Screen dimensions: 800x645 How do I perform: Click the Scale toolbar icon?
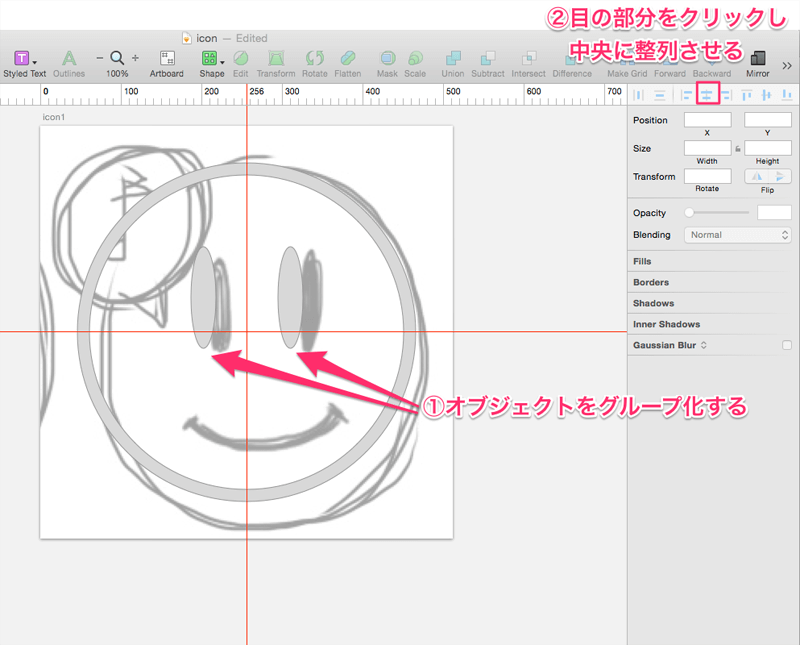(415, 58)
